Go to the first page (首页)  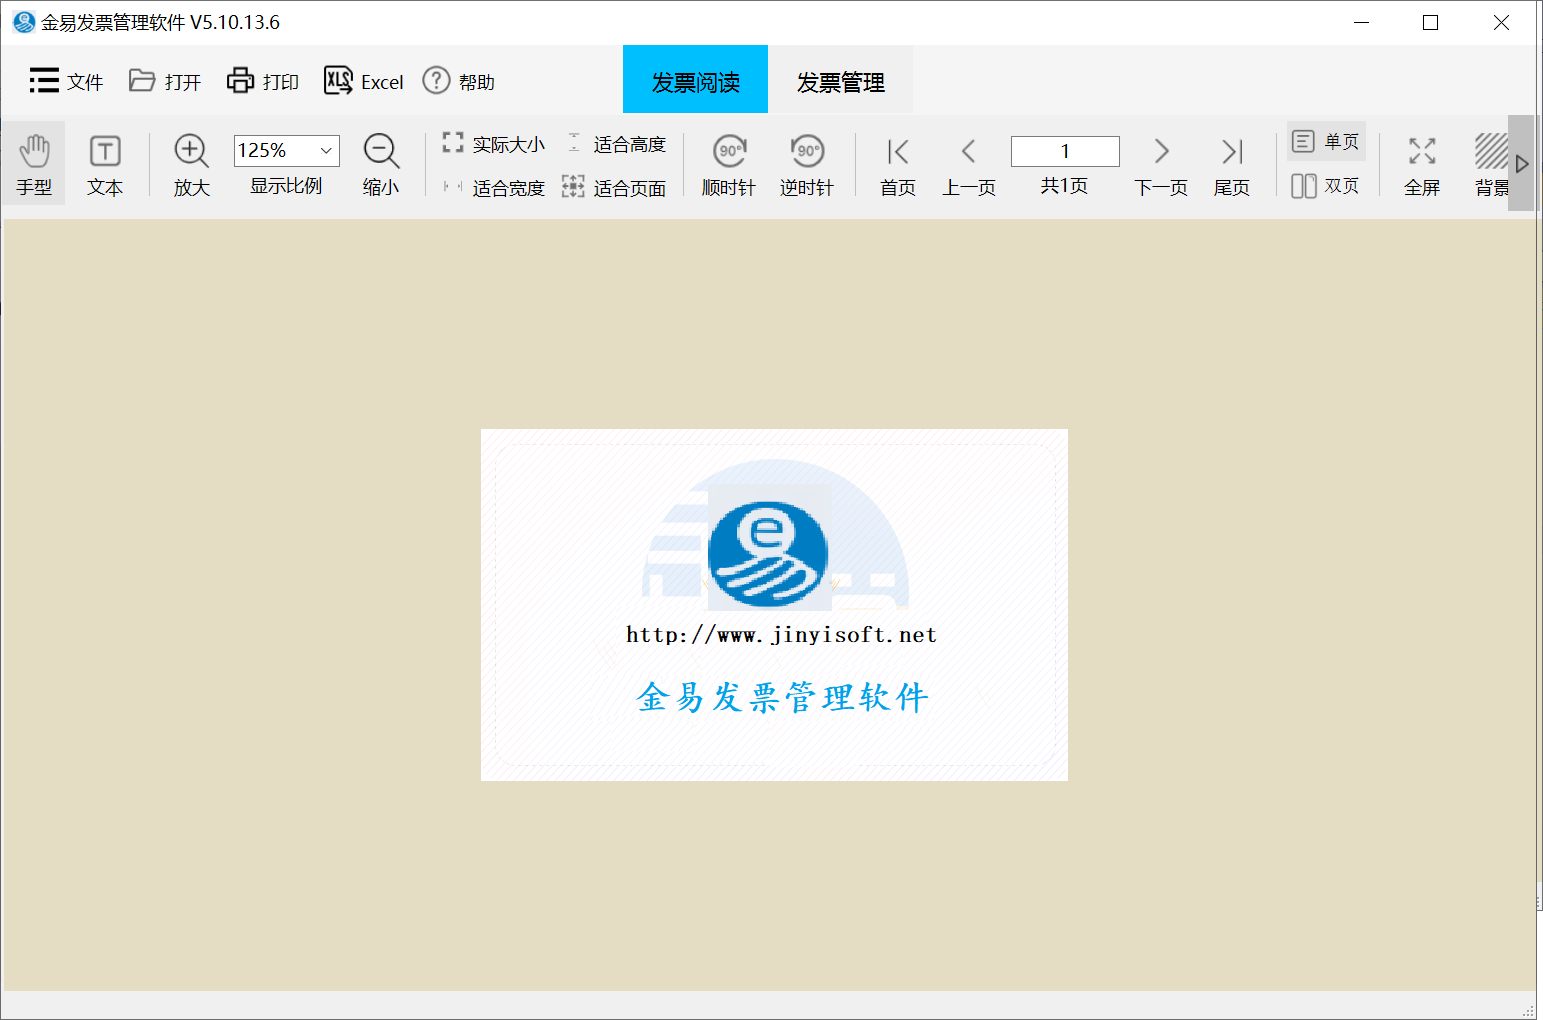pos(898,164)
